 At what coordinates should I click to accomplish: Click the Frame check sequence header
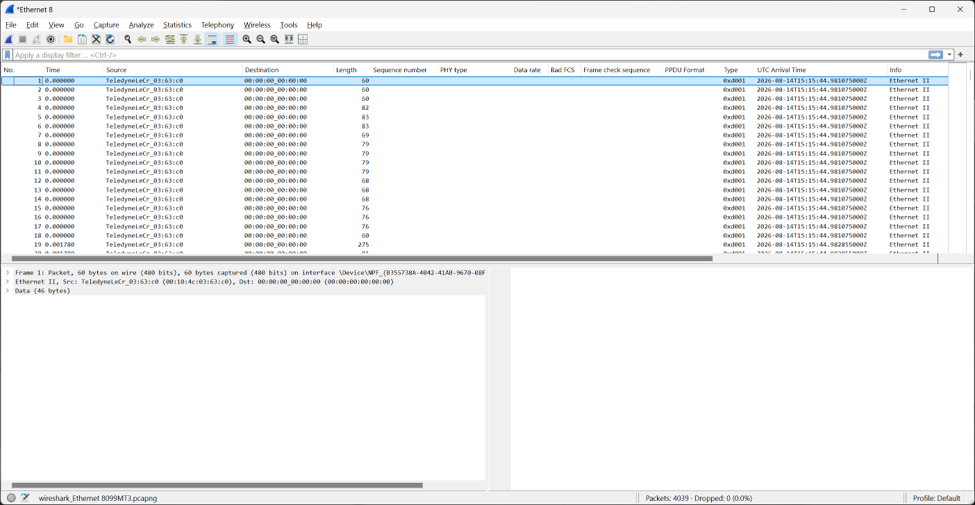[621, 70]
